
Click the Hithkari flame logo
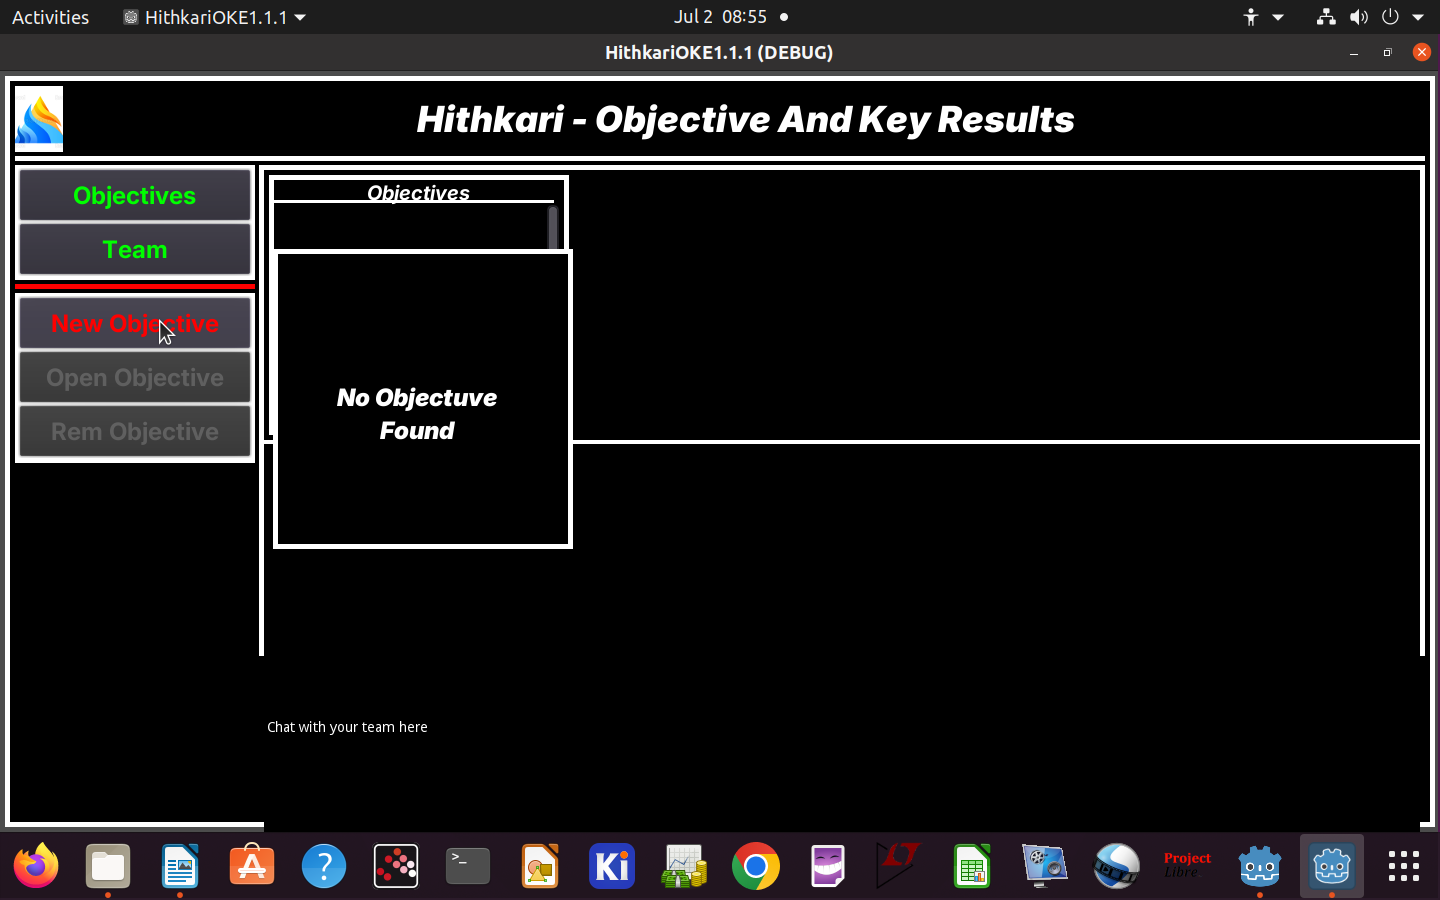pyautogui.click(x=39, y=119)
